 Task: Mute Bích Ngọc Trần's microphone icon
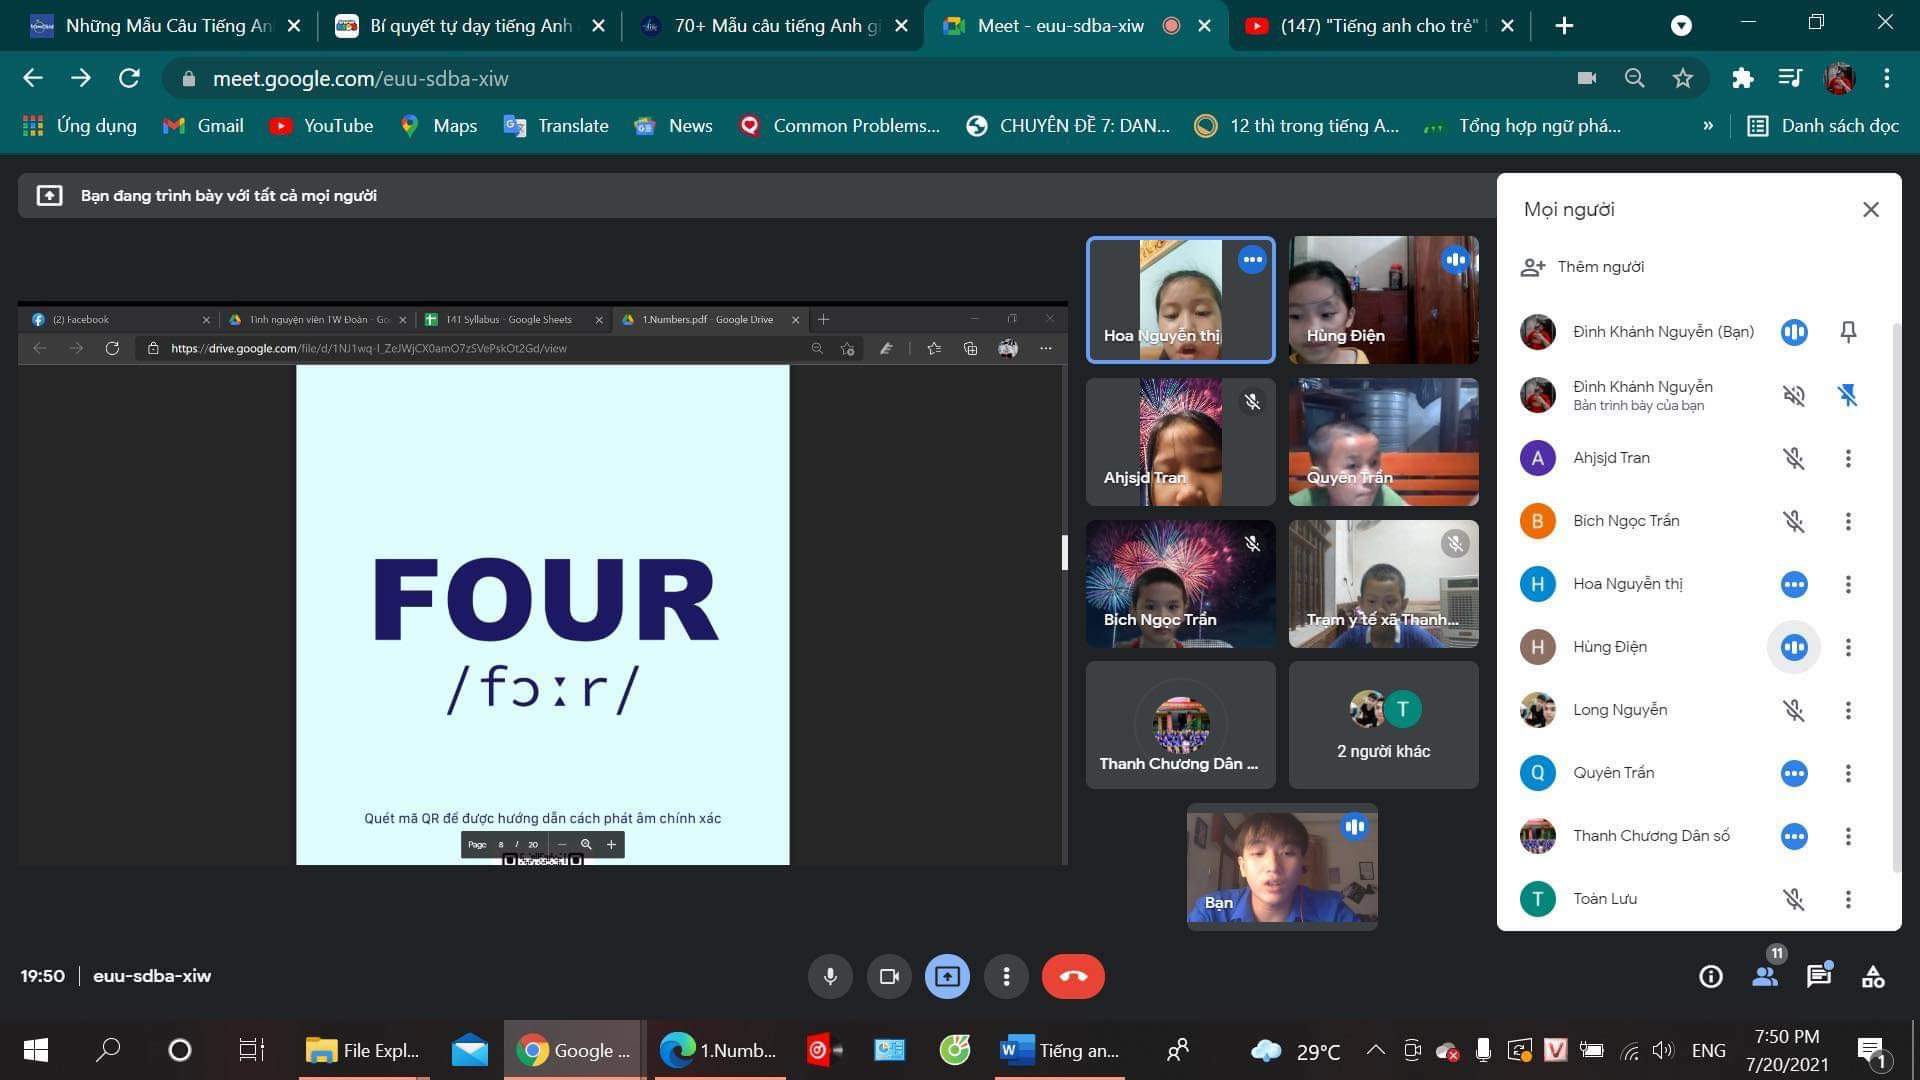1793,521
